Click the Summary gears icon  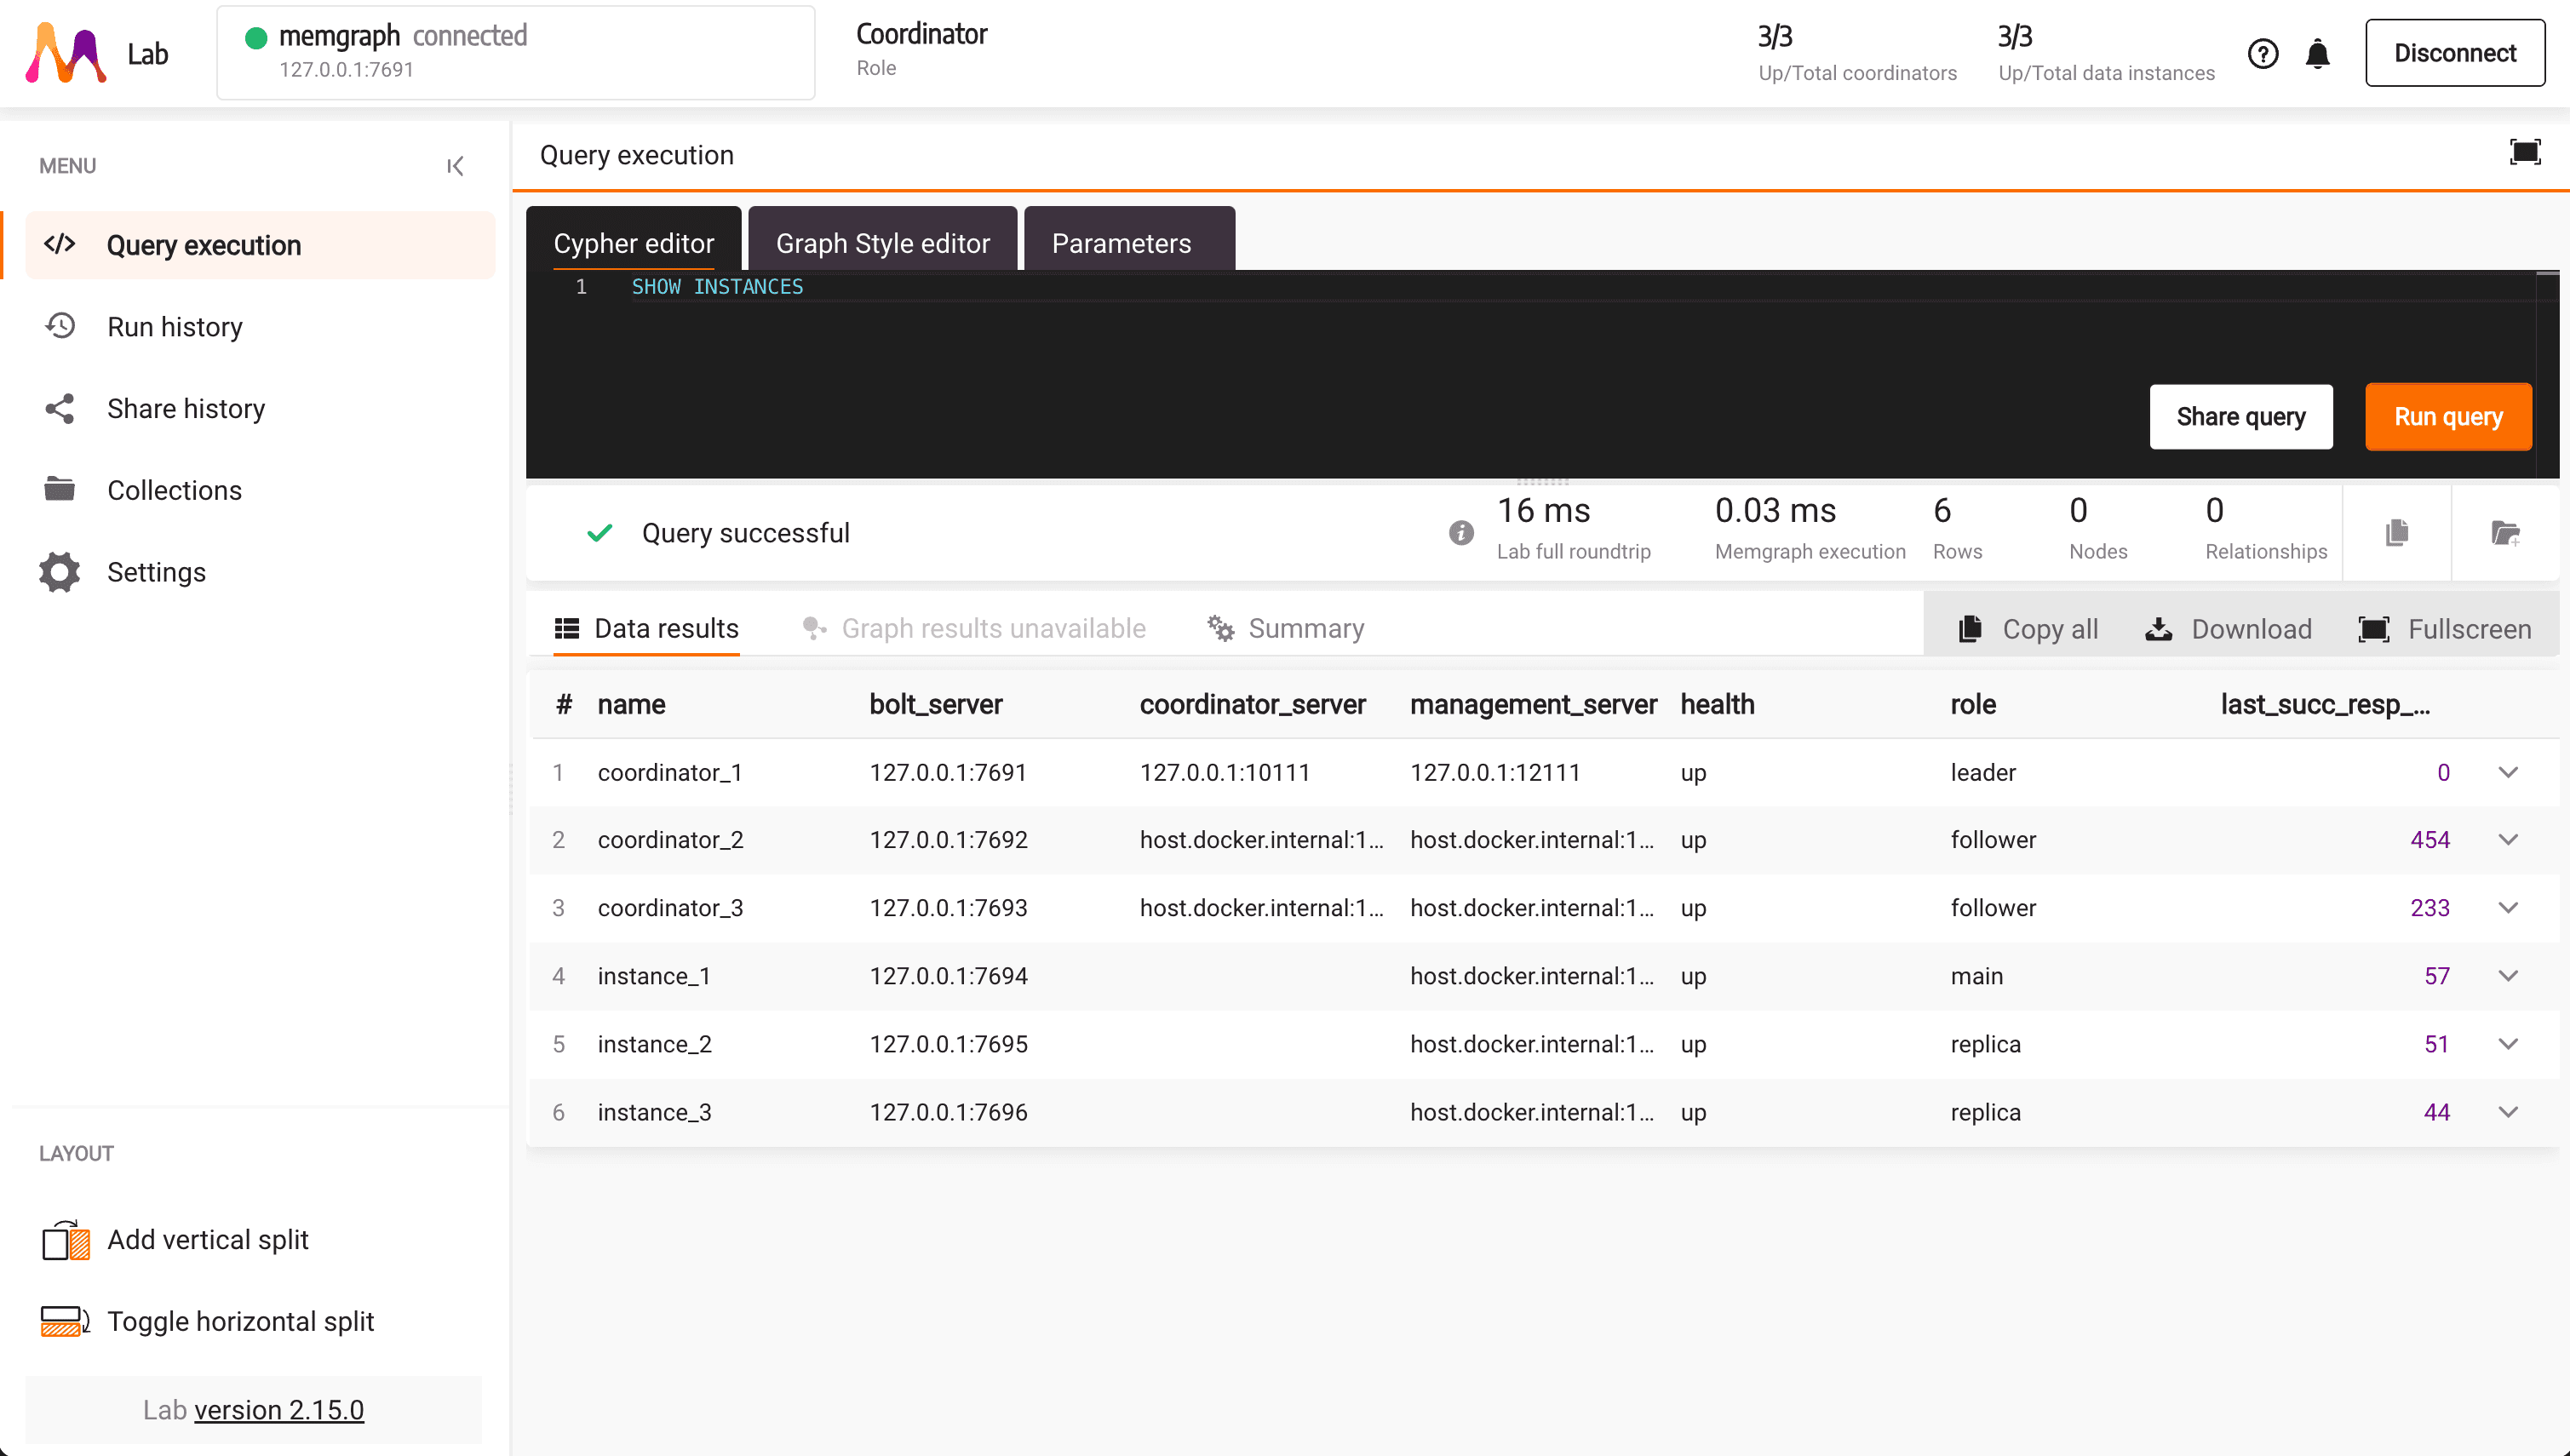[x=1220, y=628]
